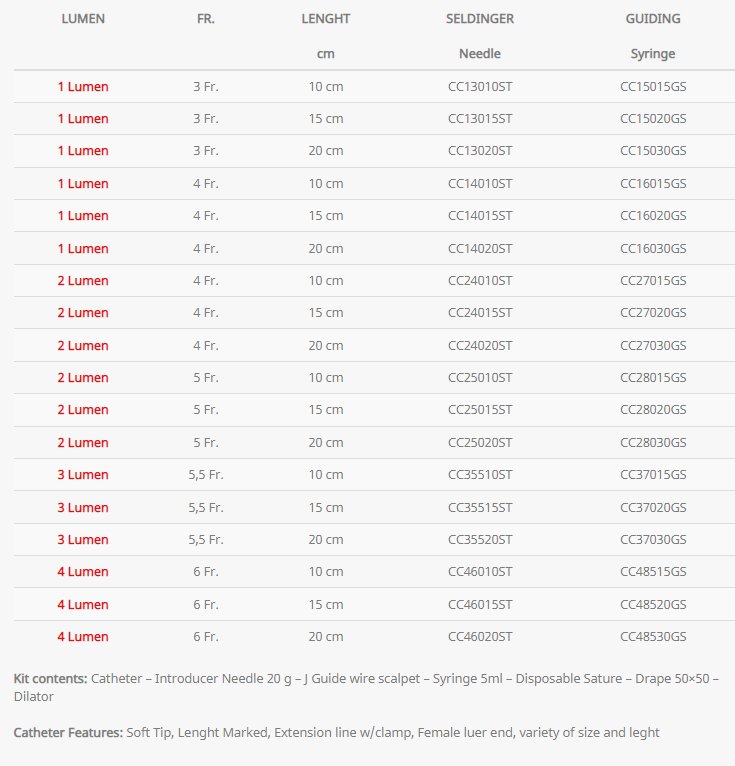Click the CC48520GS product code
This screenshot has width=735, height=766.
(x=653, y=605)
